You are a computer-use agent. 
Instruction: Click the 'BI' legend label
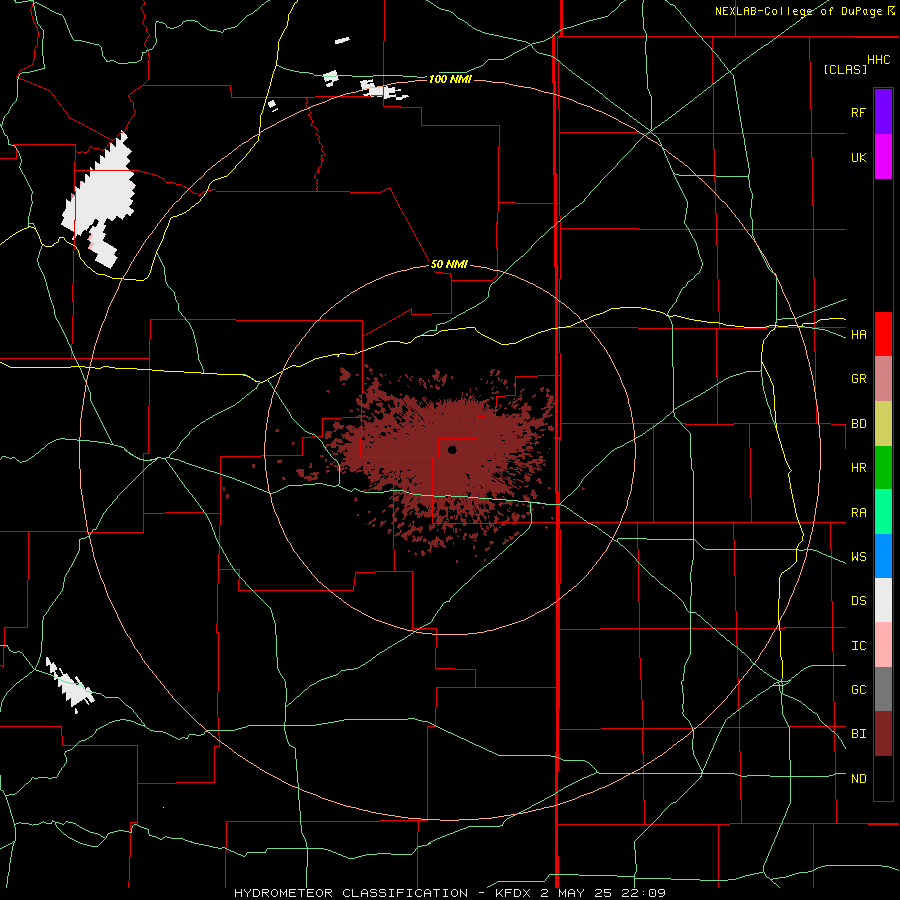858,734
